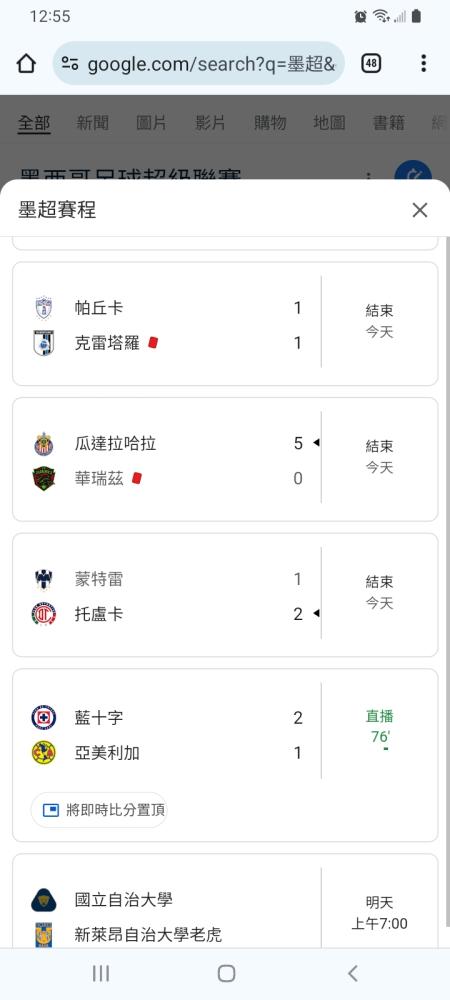
Task: Open the 蒙特雷 vs 托盧卡 match card
Action: coord(225,595)
